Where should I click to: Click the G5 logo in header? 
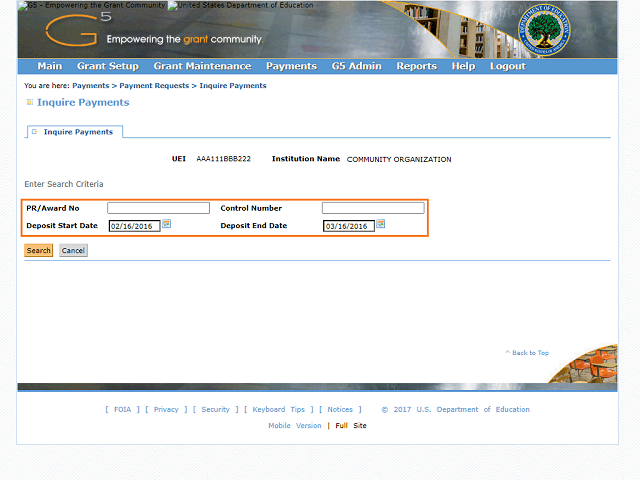(78, 29)
